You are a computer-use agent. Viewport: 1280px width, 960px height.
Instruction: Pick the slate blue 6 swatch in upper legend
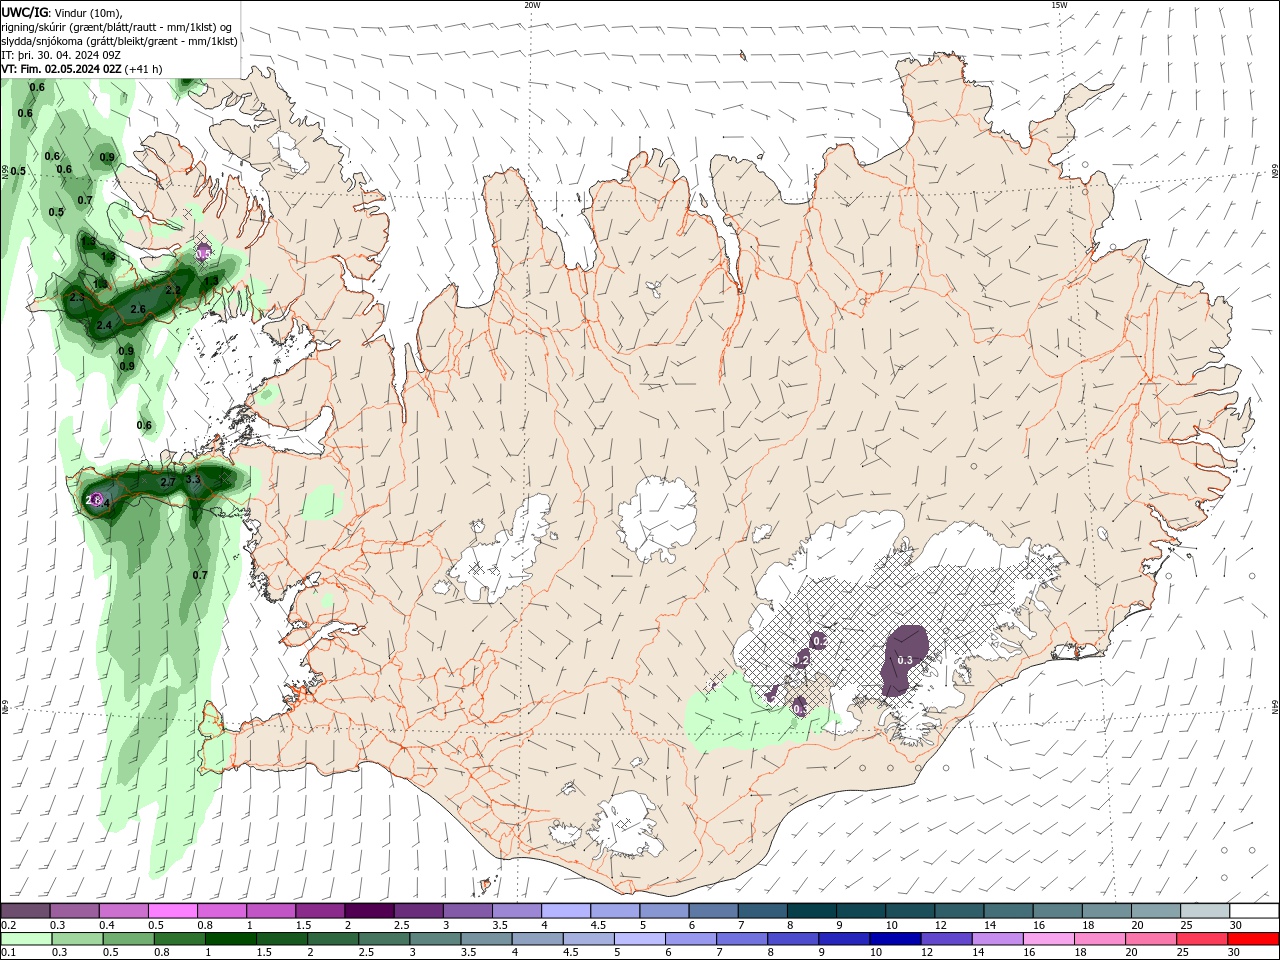(x=714, y=911)
